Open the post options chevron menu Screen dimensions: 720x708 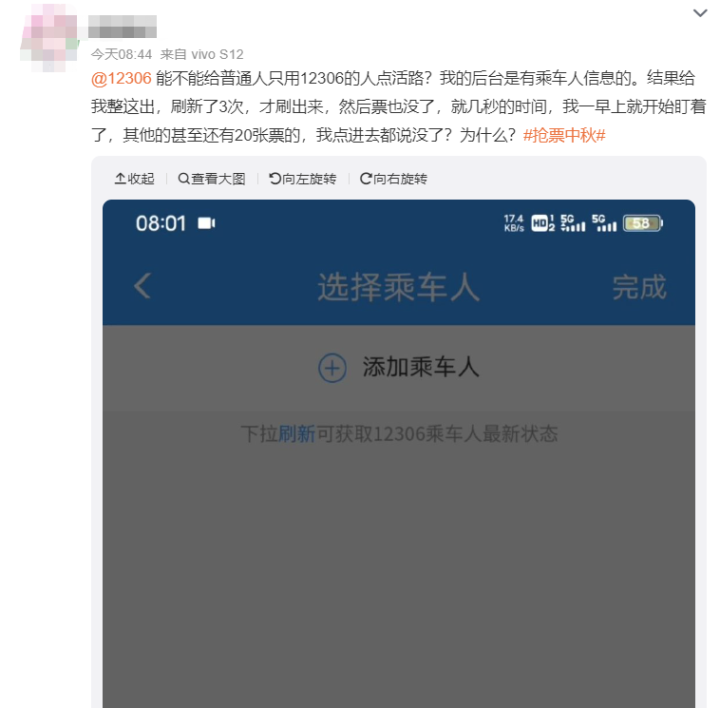click(700, 13)
